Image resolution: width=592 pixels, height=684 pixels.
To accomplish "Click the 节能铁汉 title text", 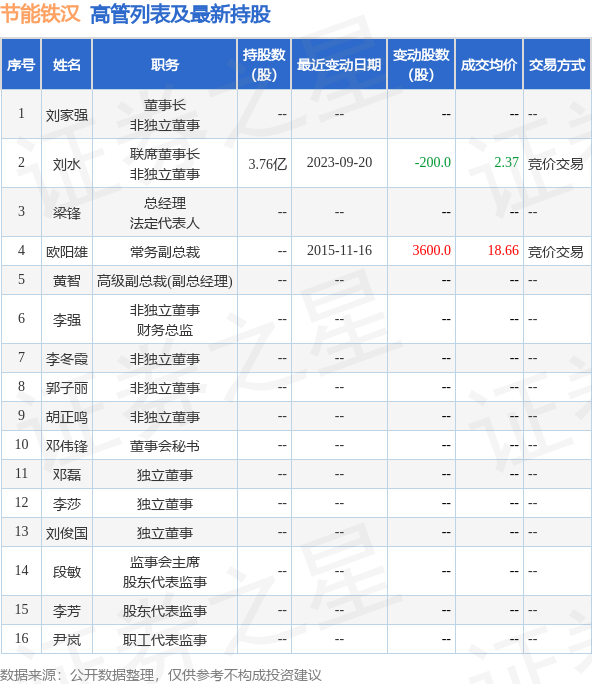I will pos(40,14).
